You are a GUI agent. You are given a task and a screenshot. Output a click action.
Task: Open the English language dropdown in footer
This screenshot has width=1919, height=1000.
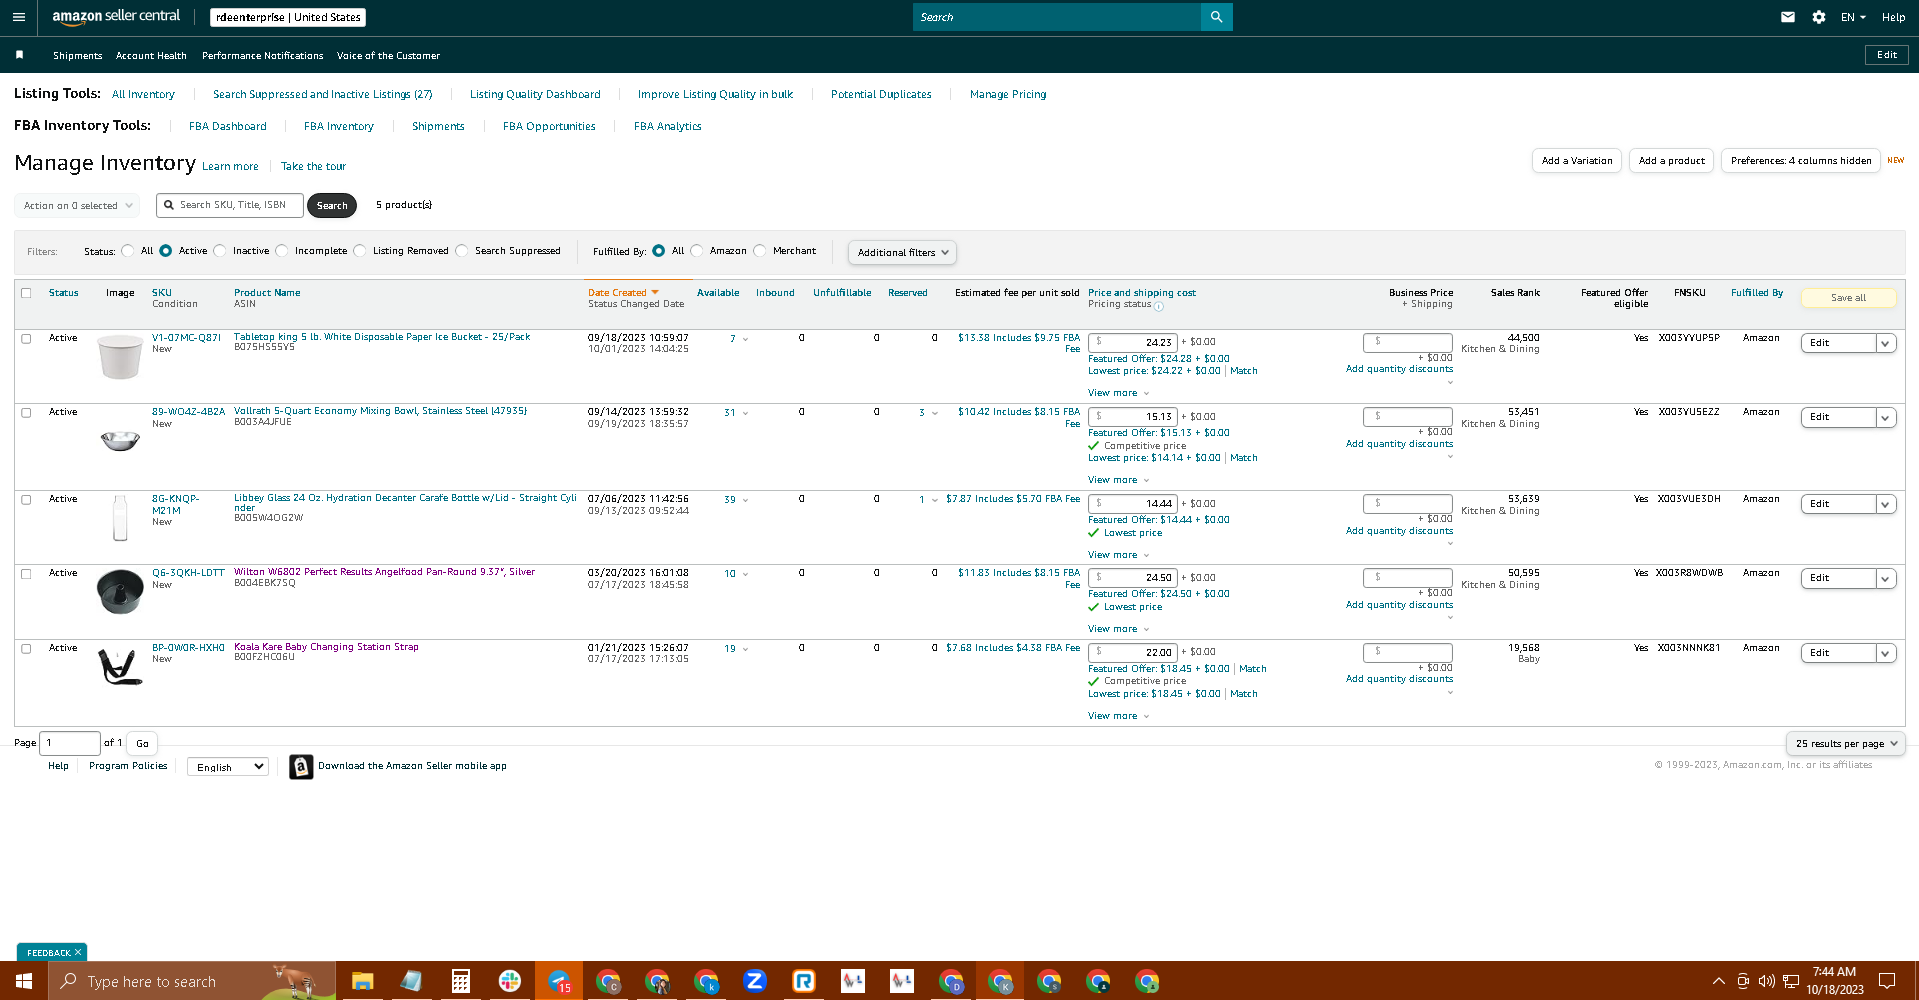[228, 767]
